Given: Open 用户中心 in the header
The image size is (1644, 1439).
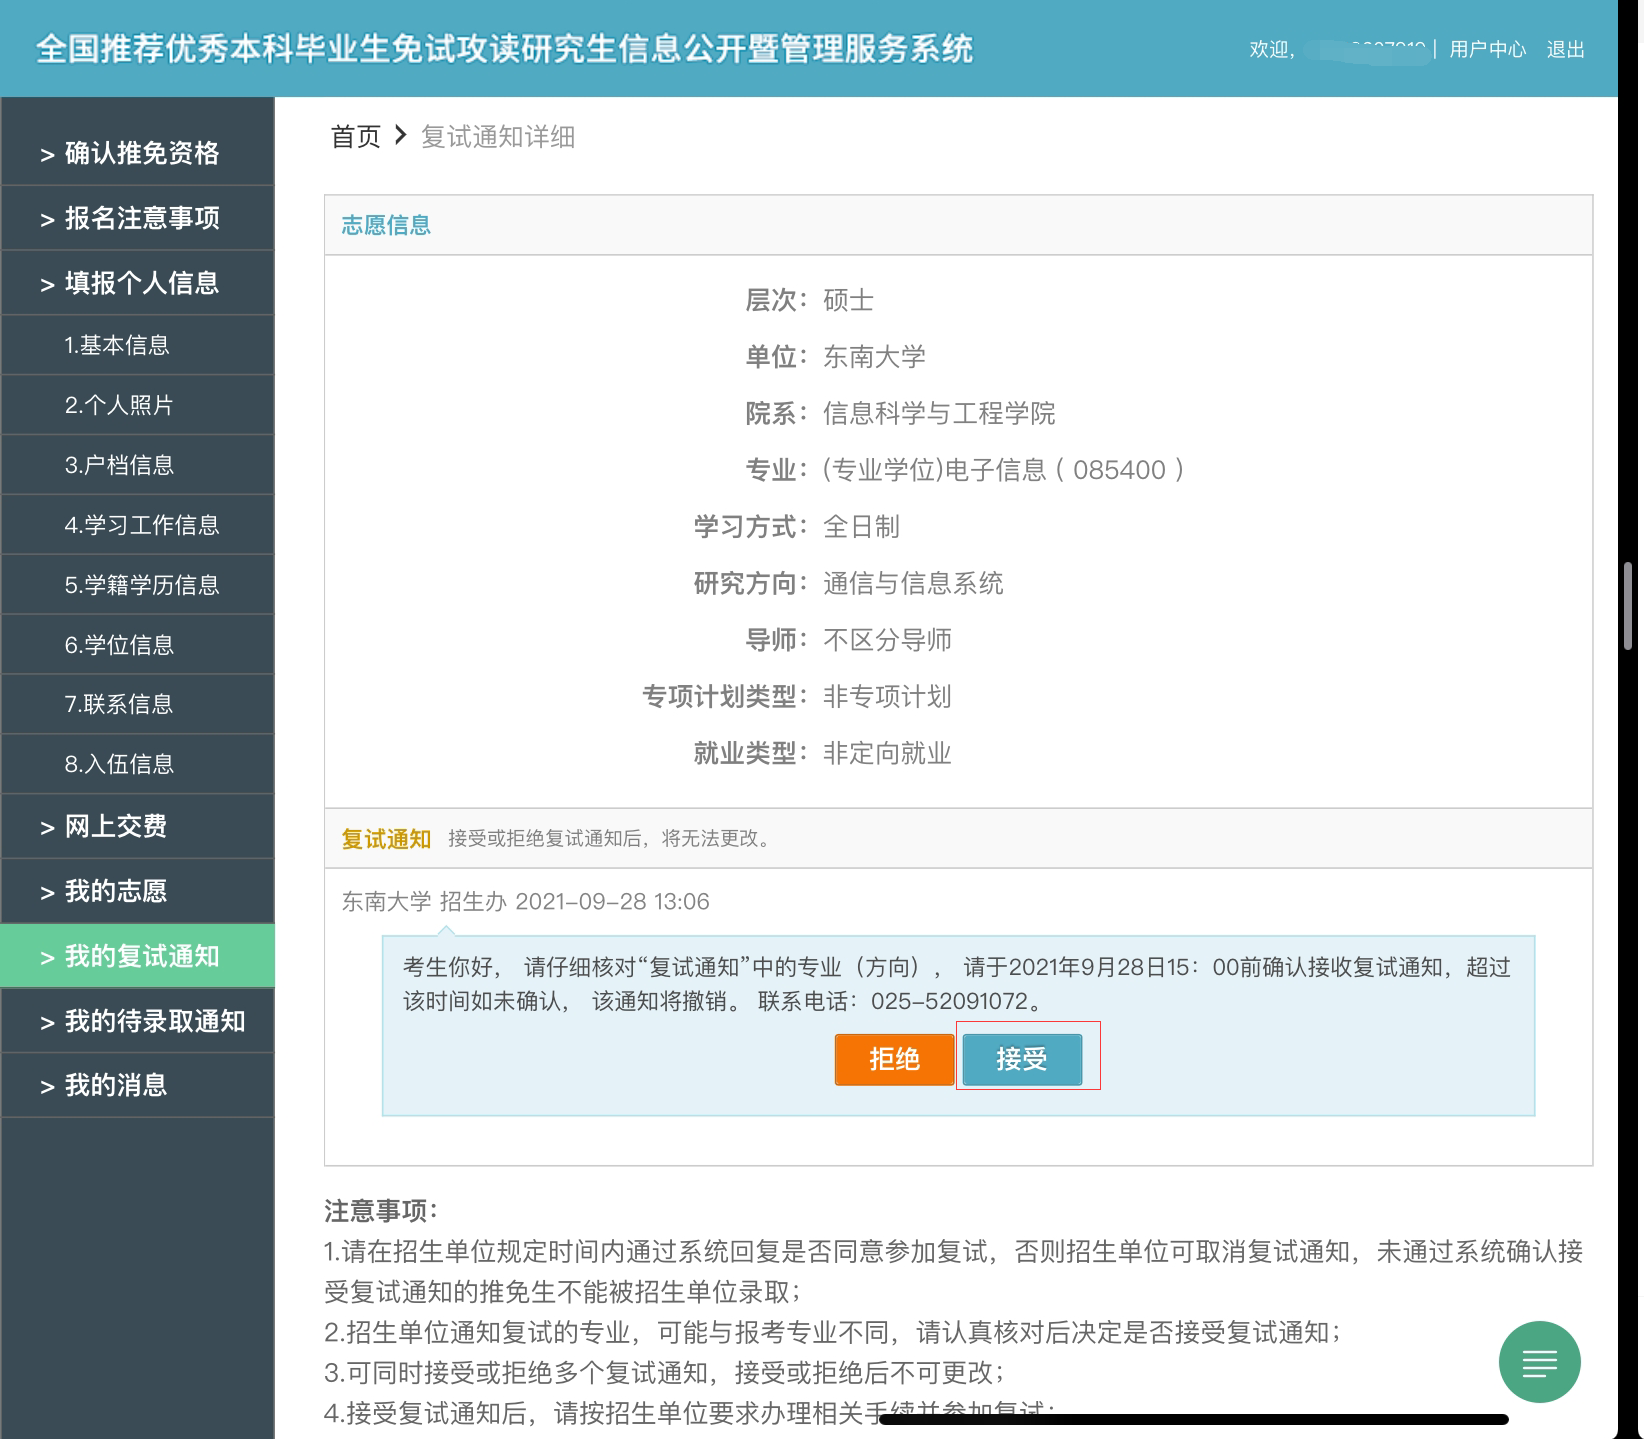Looking at the screenshot, I should [x=1487, y=49].
